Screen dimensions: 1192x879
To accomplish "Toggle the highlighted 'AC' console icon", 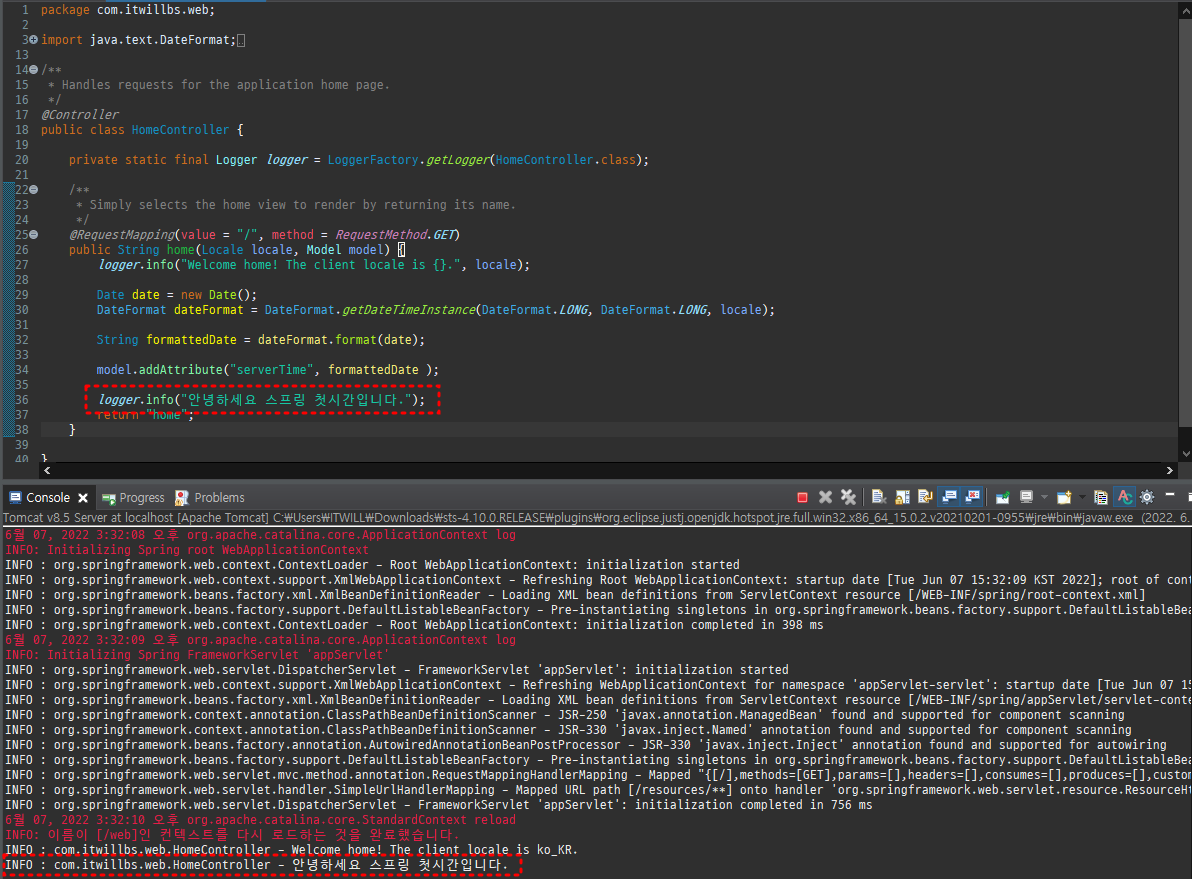I will pyautogui.click(x=1124, y=497).
